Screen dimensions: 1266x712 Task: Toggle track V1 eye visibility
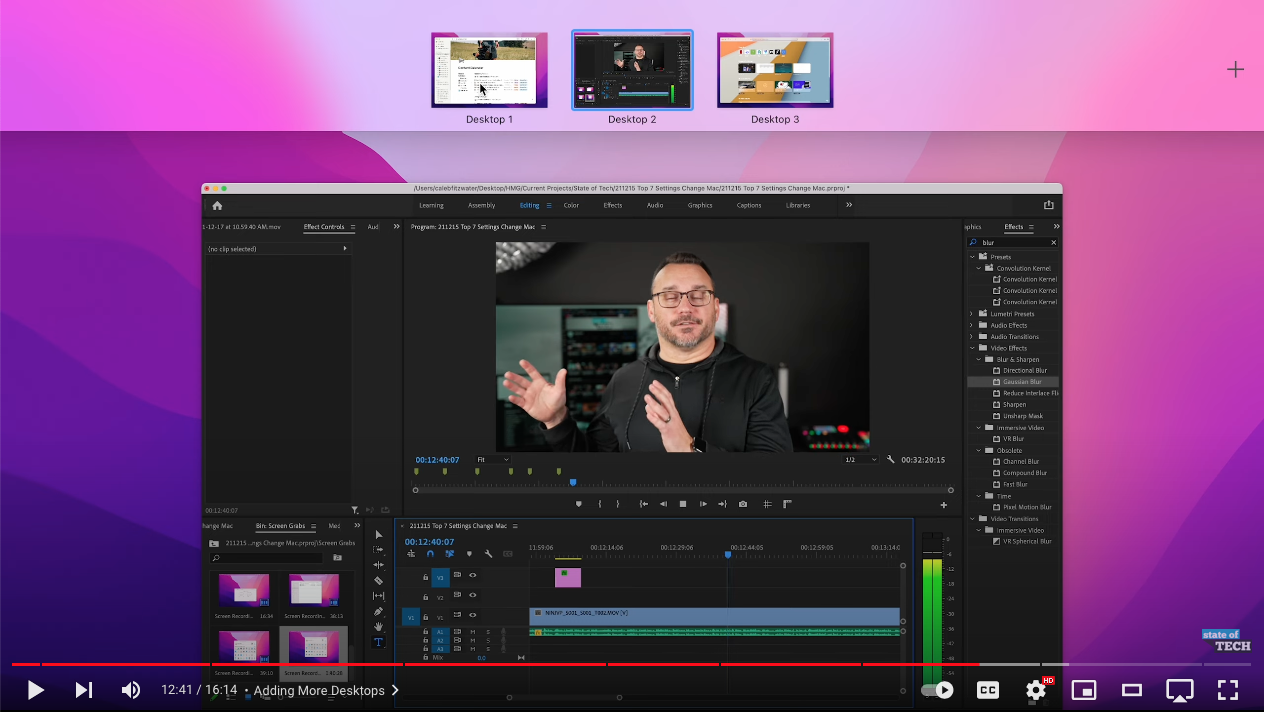(x=473, y=615)
